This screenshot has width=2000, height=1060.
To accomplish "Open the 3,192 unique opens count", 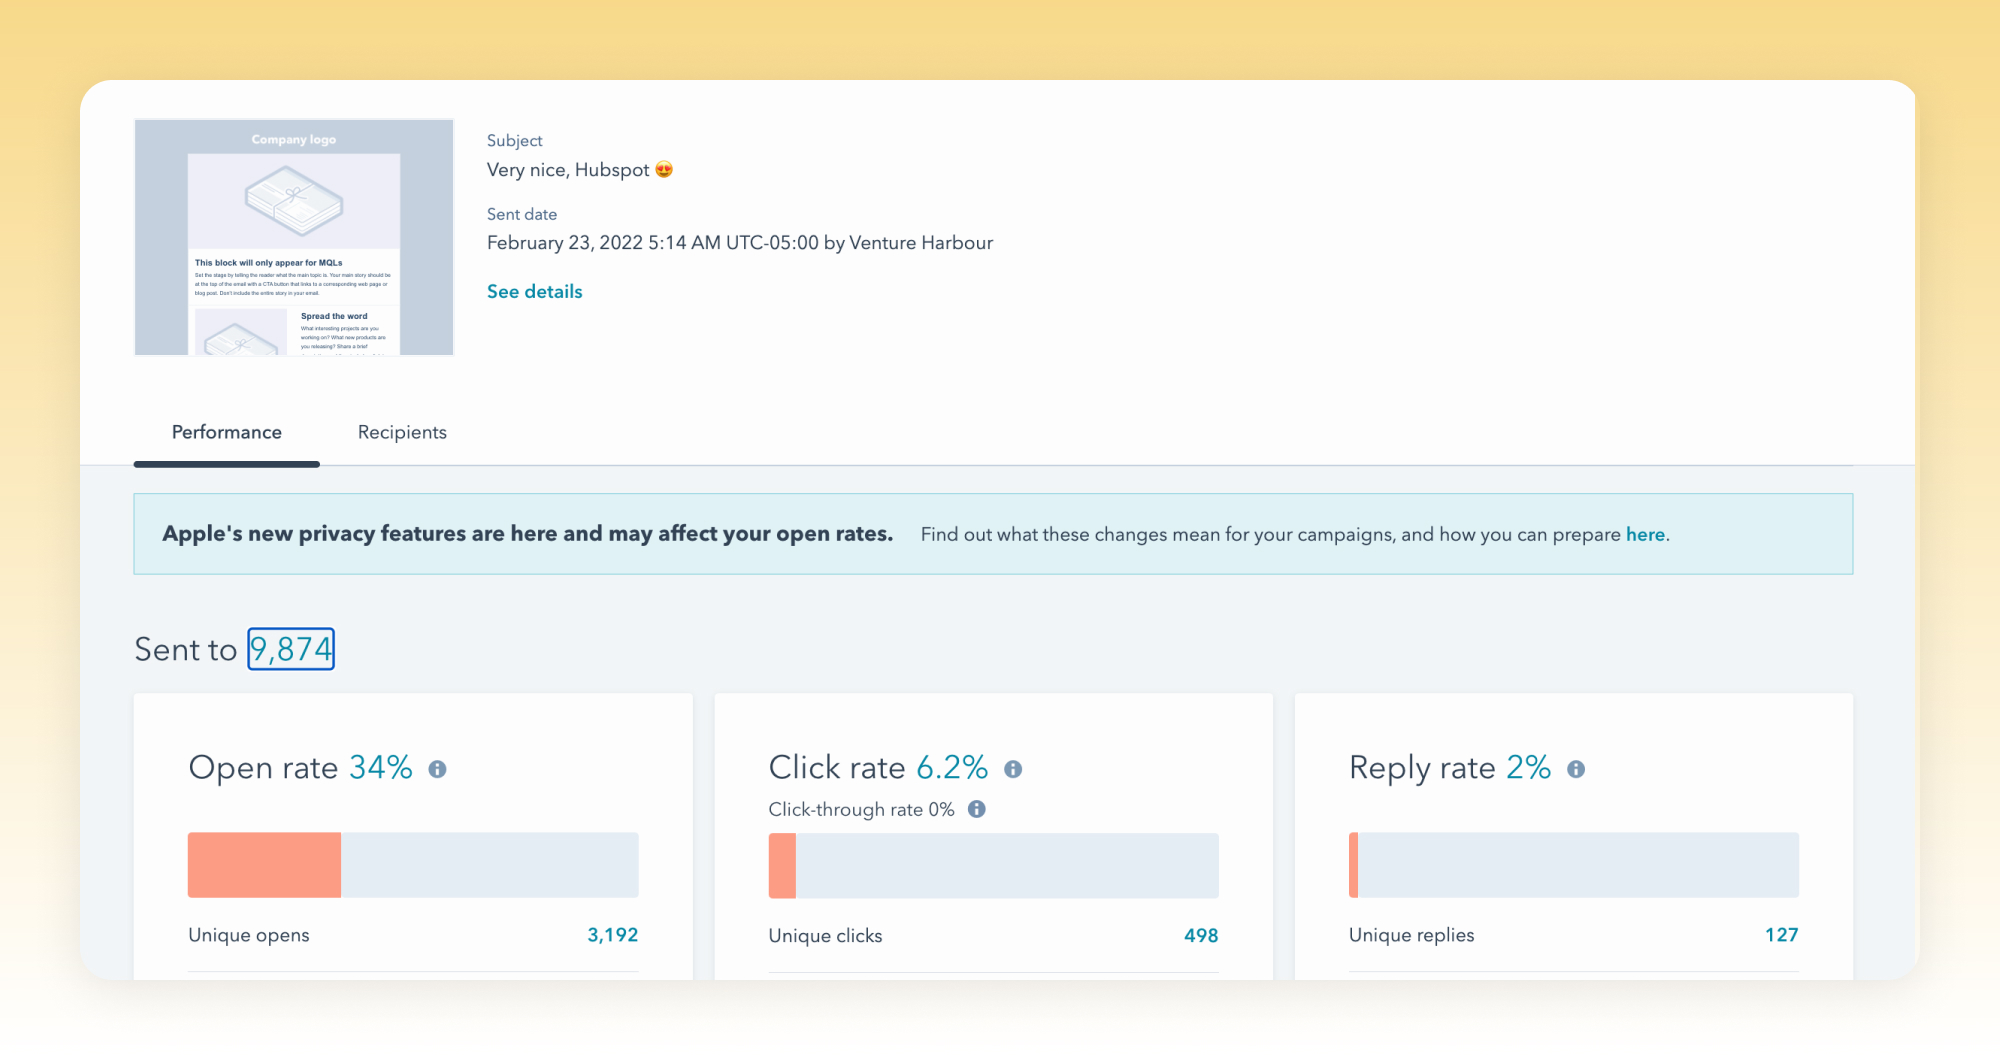I will (613, 935).
